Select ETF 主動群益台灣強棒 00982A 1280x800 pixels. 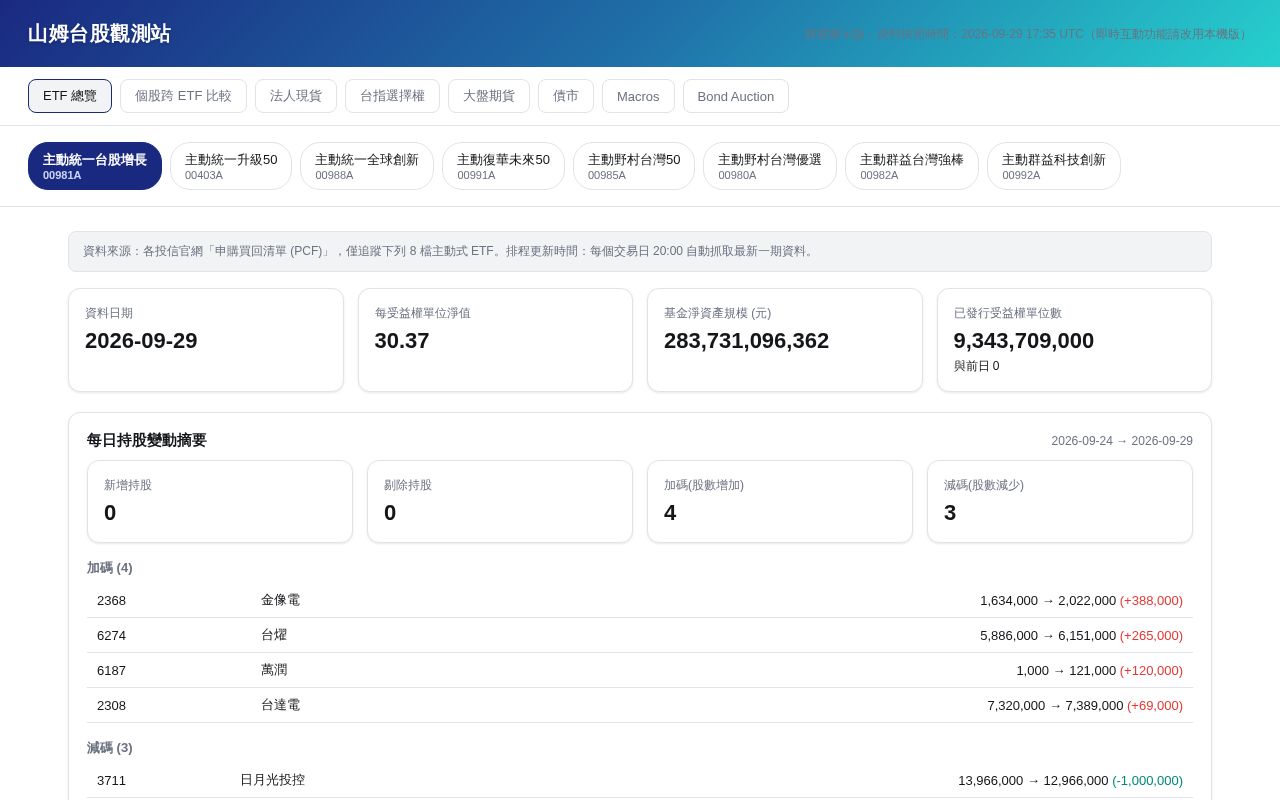click(x=912, y=166)
